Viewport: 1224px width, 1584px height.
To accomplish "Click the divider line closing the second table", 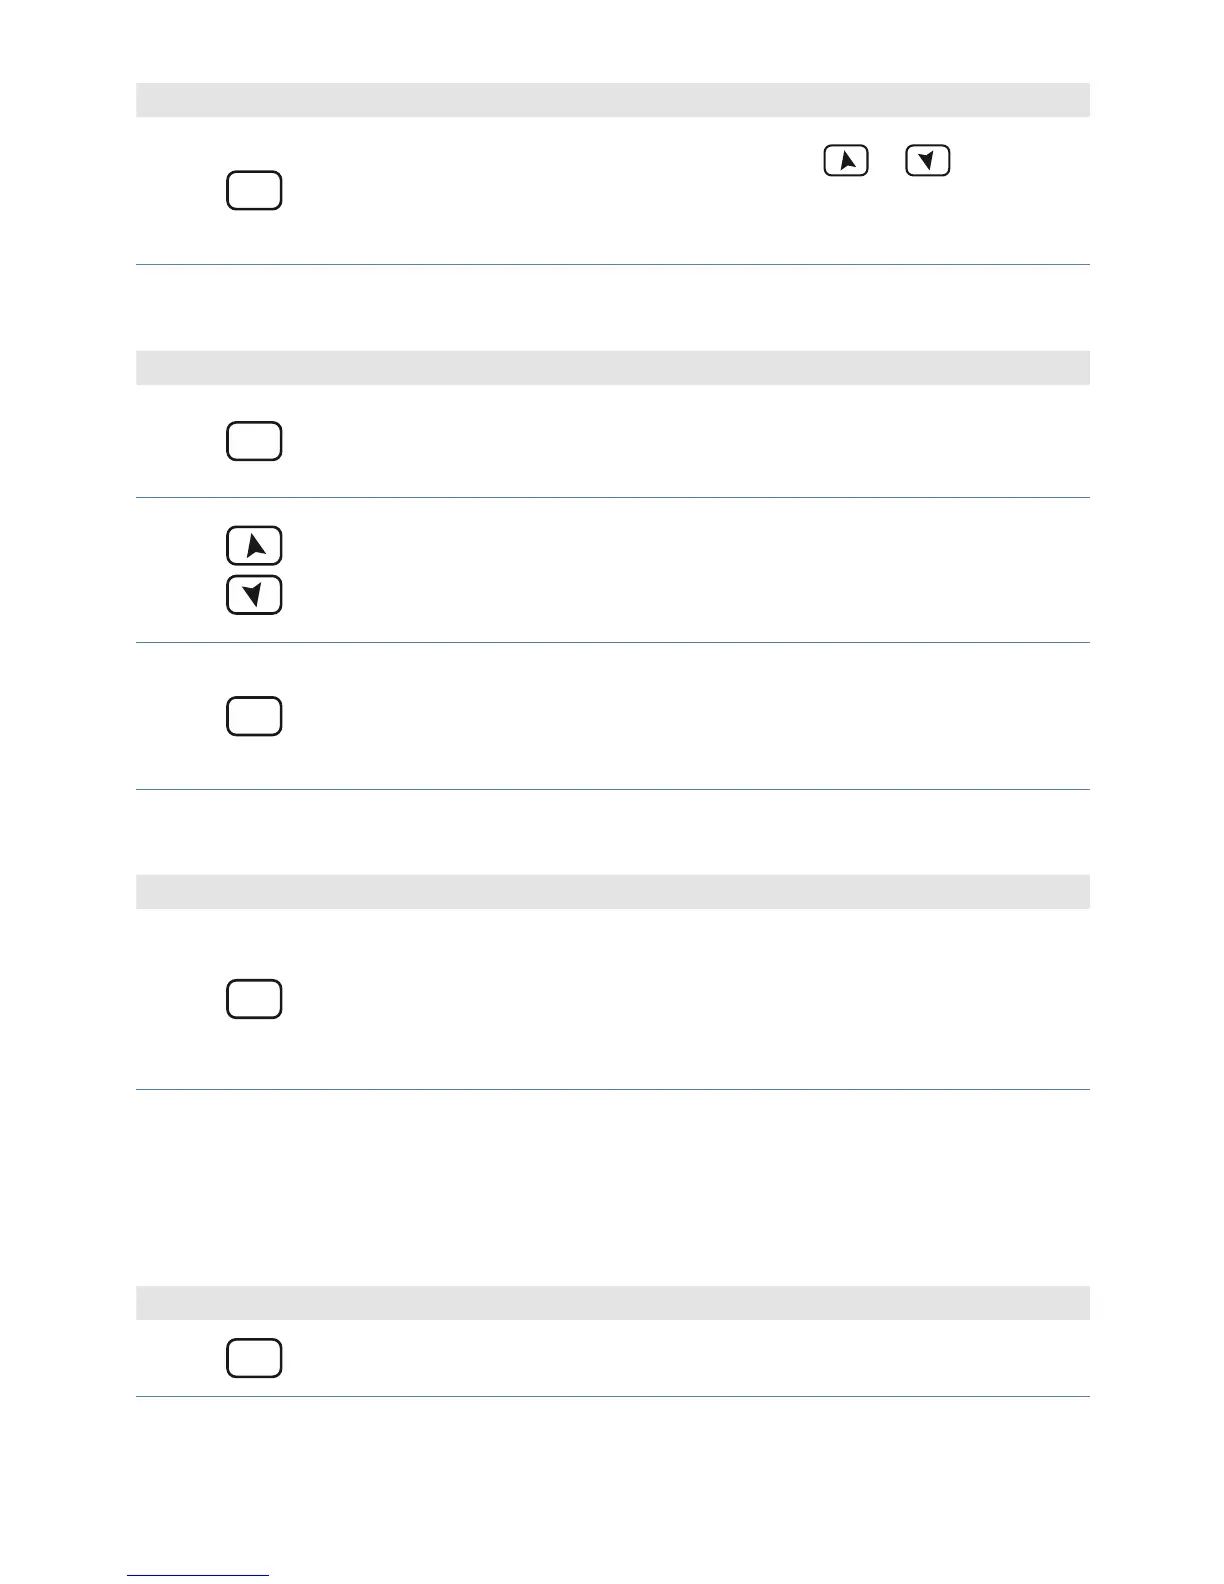I will point(613,790).
